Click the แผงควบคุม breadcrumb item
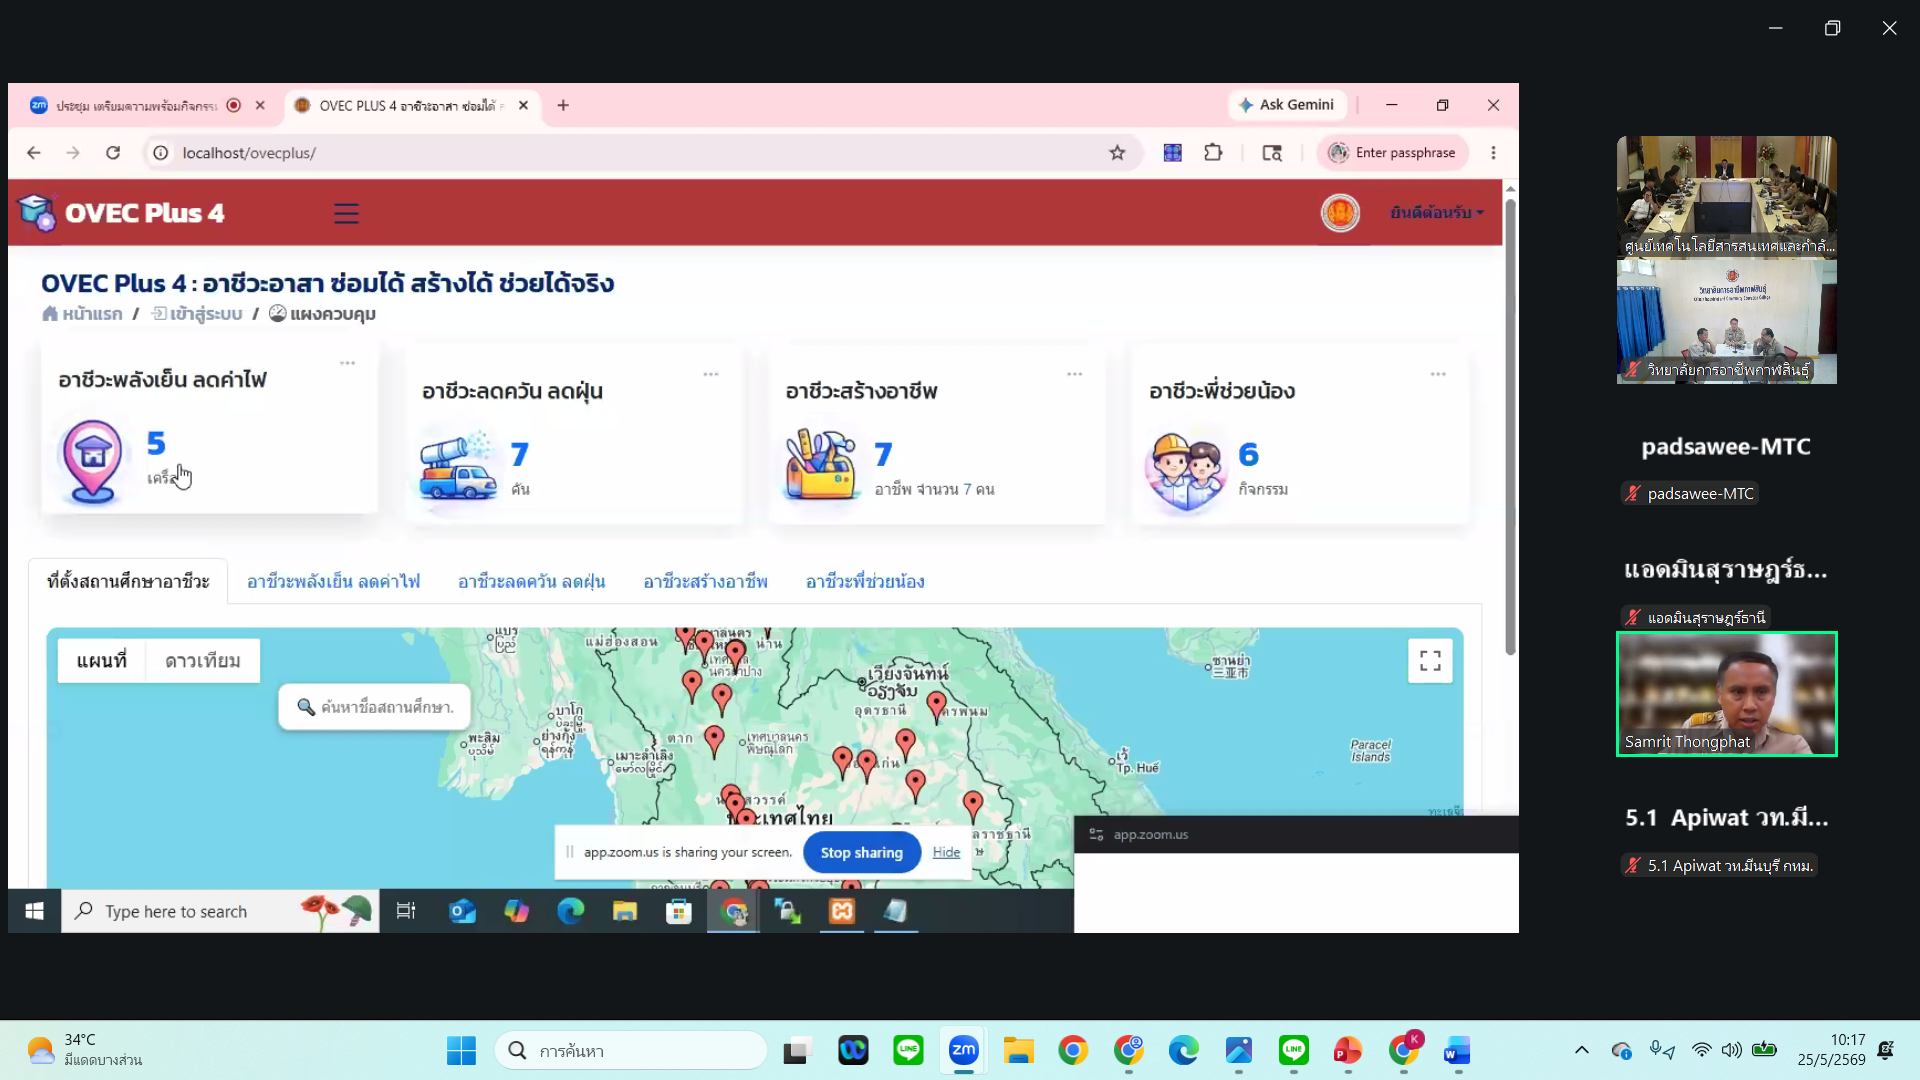 pos(322,314)
